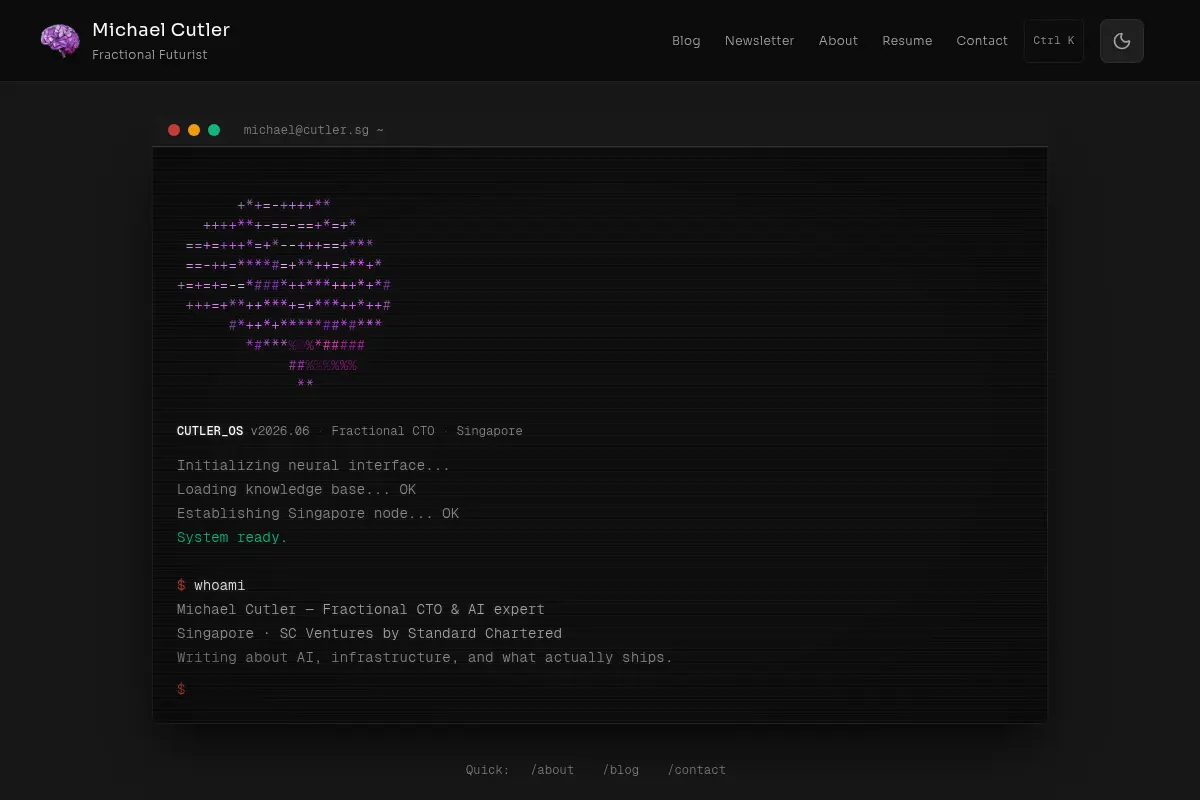This screenshot has width=1200, height=800.
Task: Toggle dark mode with the moon icon
Action: pyautogui.click(x=1122, y=41)
